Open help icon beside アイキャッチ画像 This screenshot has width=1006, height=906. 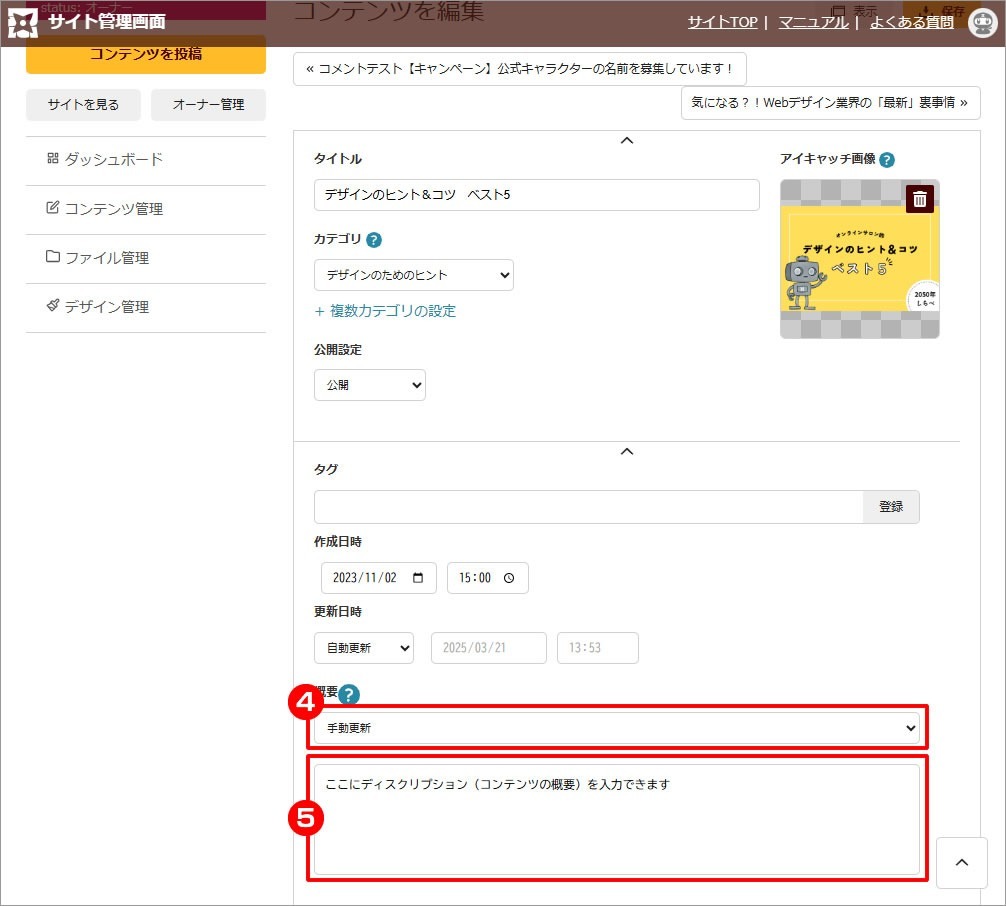tap(886, 160)
